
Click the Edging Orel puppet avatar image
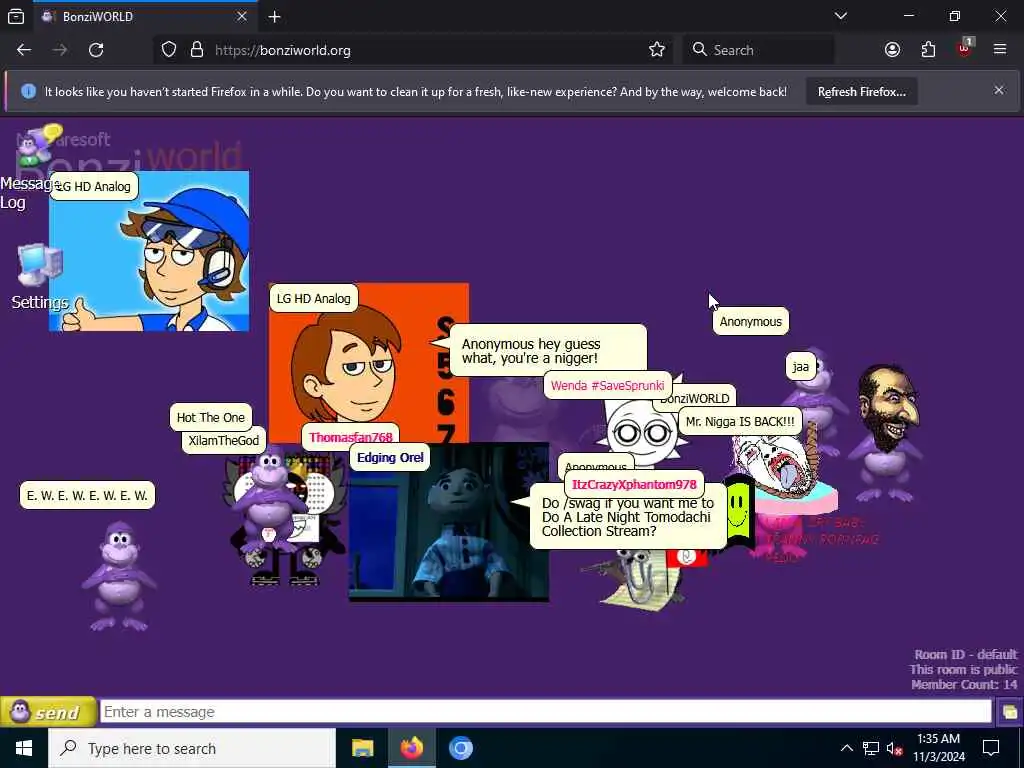point(449,522)
